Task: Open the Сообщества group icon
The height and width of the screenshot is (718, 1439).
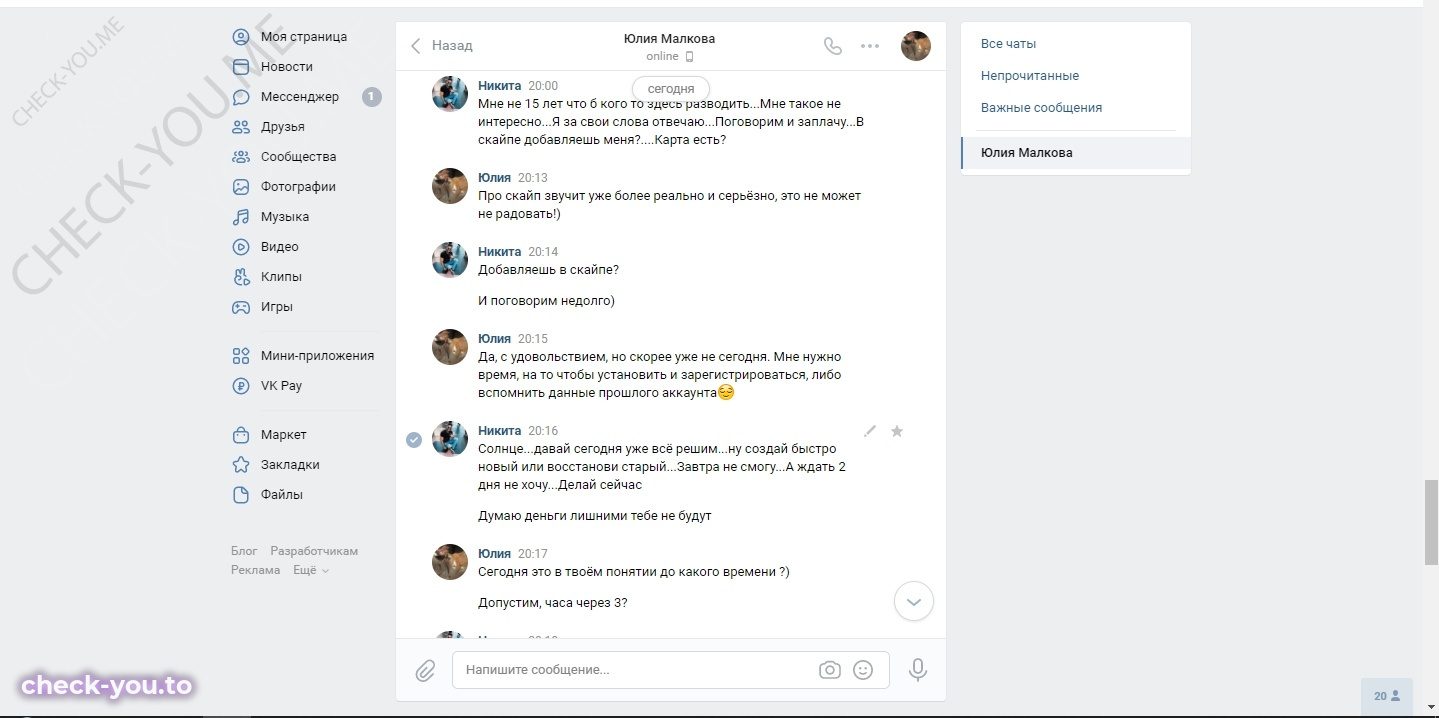Action: [x=241, y=157]
